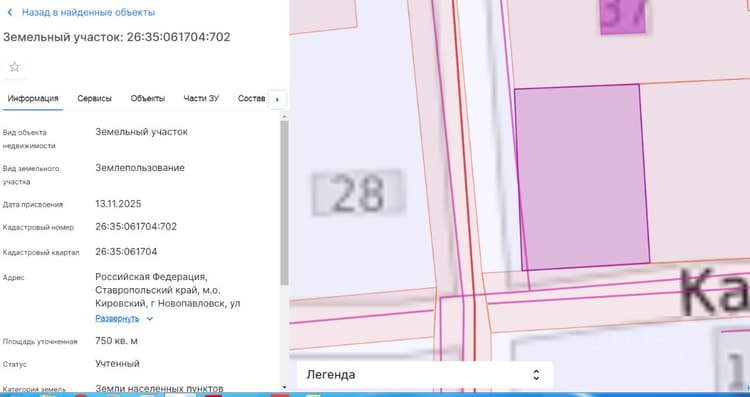The width and height of the screenshot is (750, 397).
Task: Expand the full address with Развернуть link
Action: pyautogui.click(x=117, y=319)
